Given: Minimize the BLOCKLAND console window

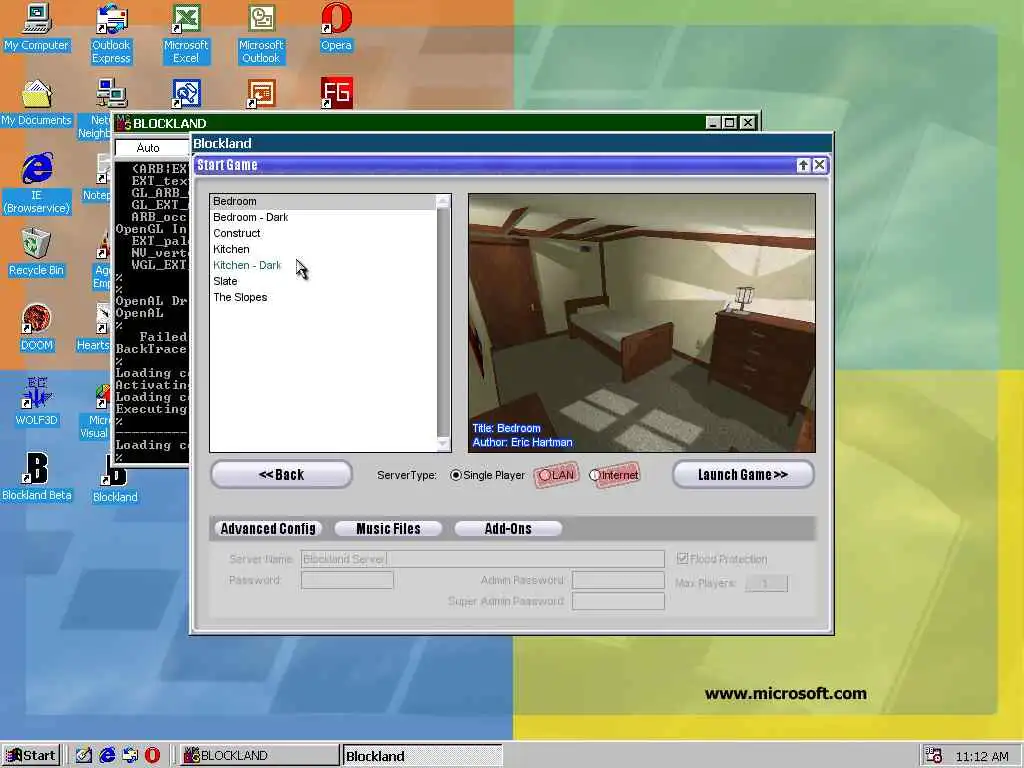Looking at the screenshot, I should 713,123.
